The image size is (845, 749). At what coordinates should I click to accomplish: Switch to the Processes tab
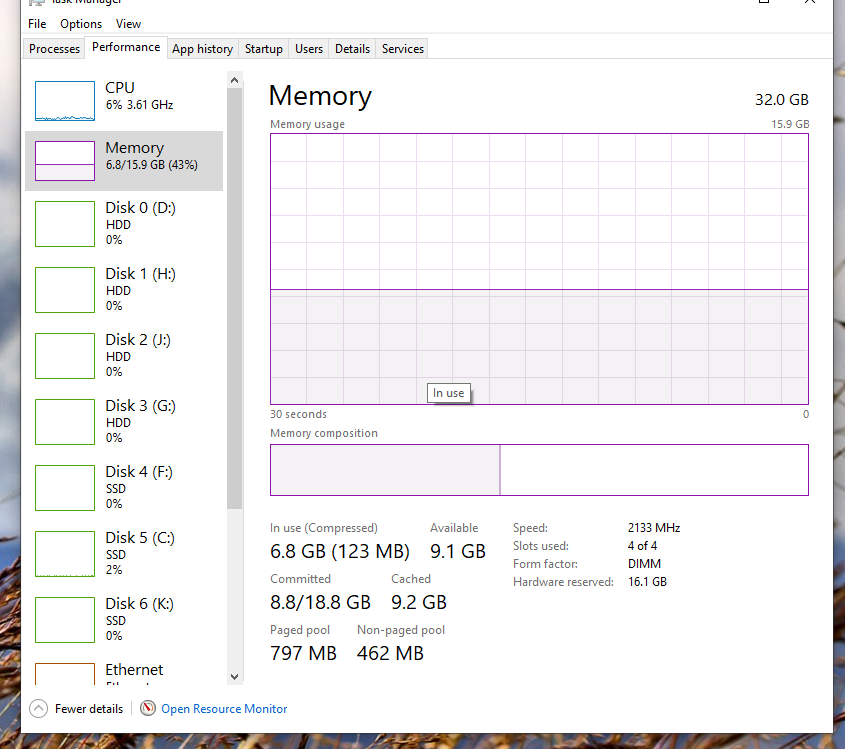point(54,48)
